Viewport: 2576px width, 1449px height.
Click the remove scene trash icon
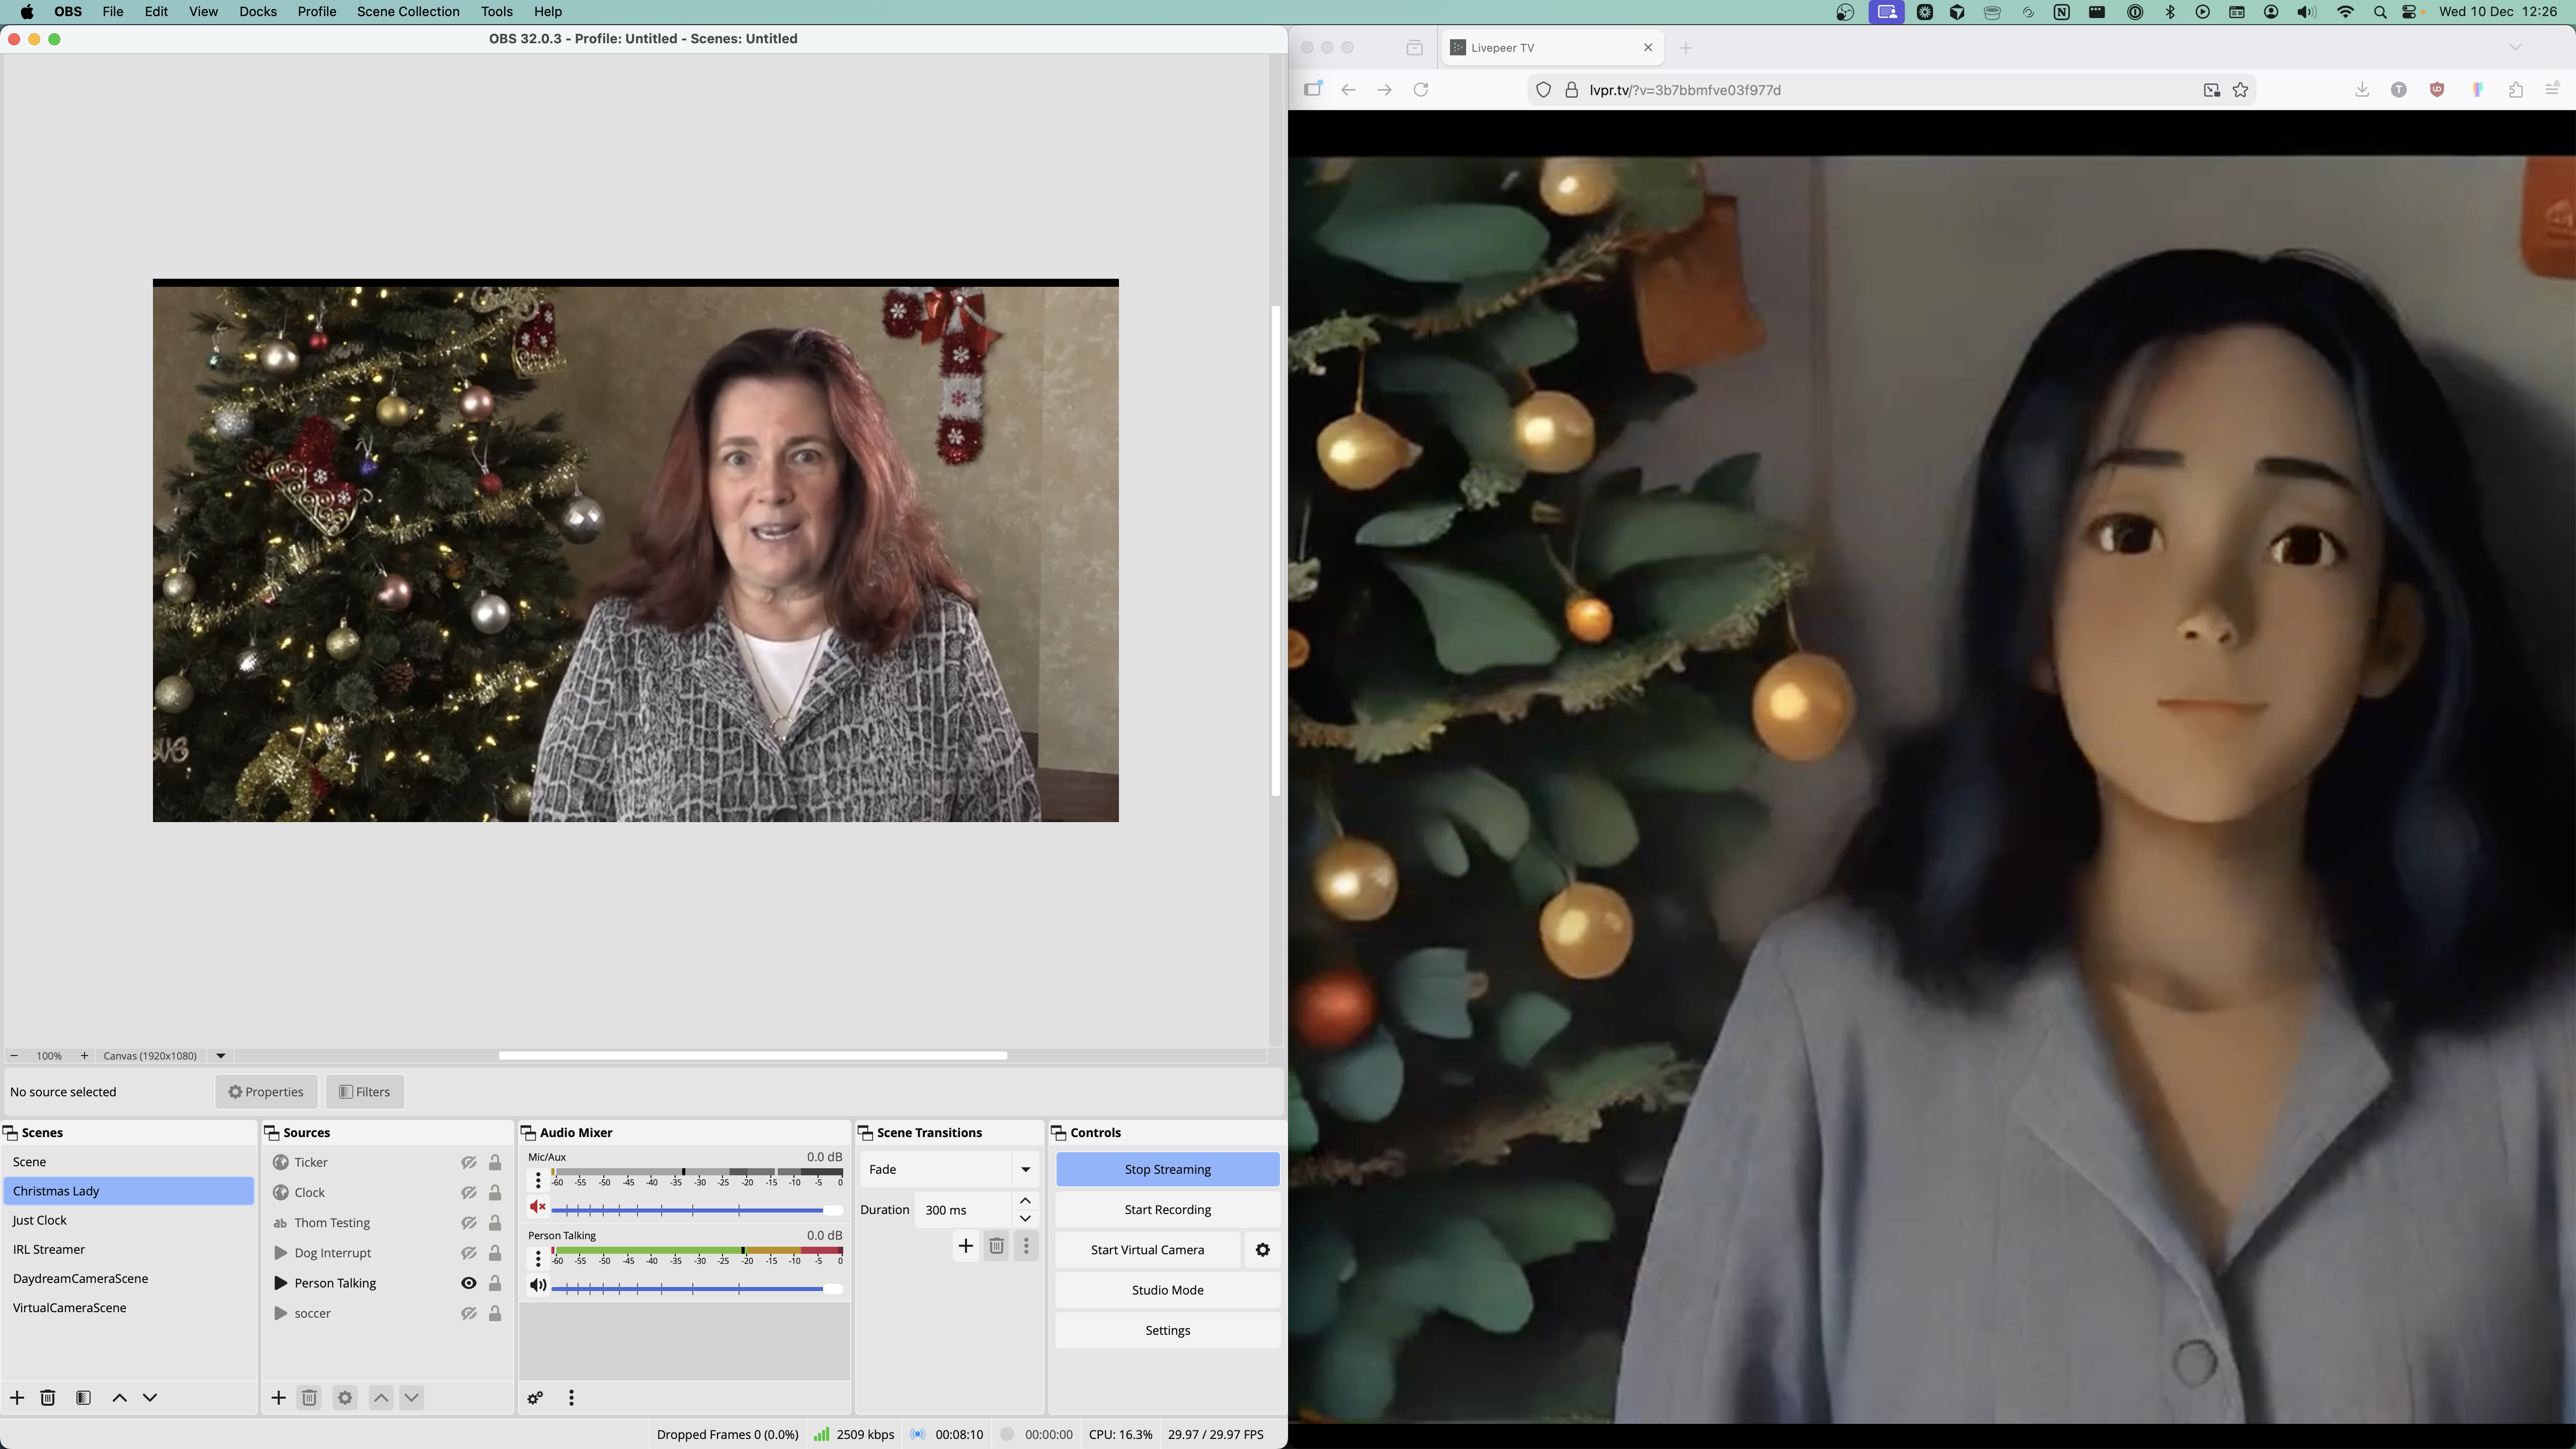coord(47,1398)
